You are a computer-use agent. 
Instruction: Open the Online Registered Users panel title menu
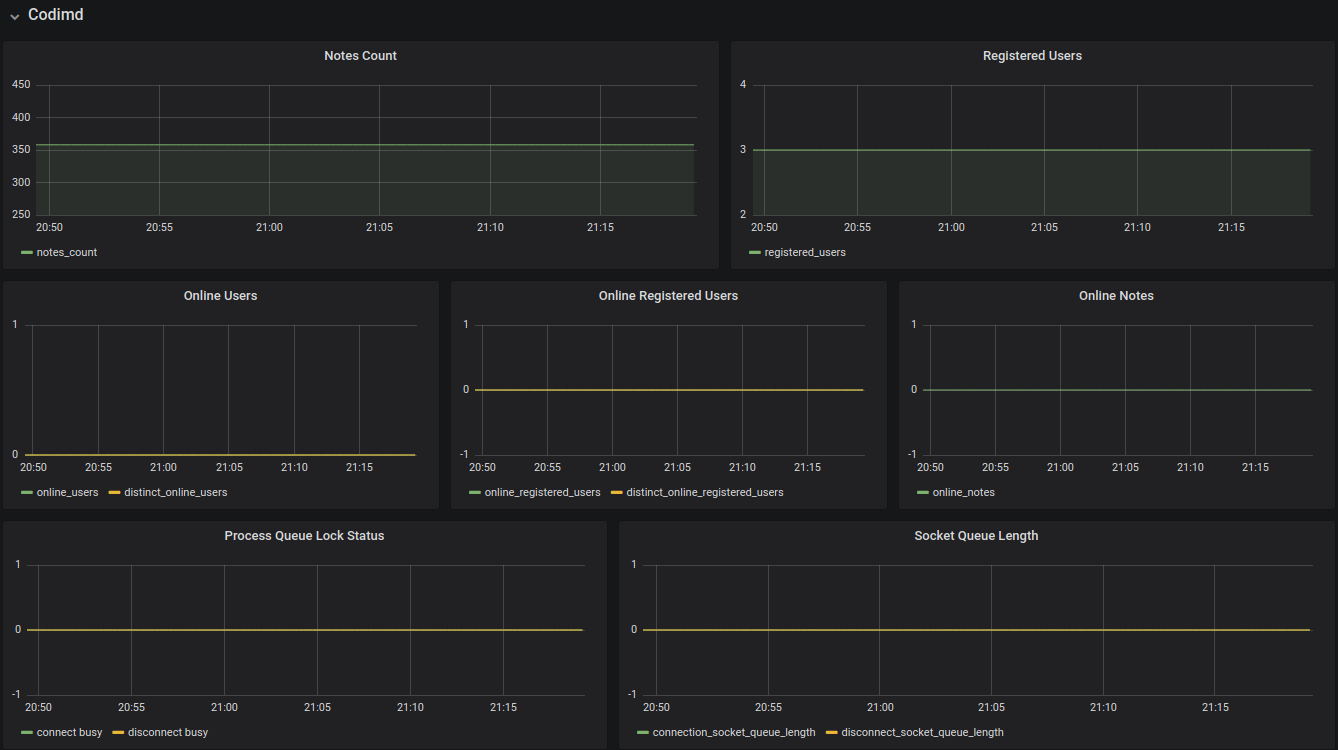tap(668, 296)
